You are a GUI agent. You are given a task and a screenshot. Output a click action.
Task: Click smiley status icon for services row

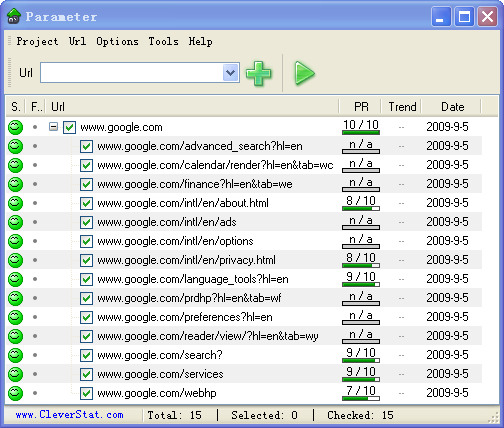[x=15, y=374]
